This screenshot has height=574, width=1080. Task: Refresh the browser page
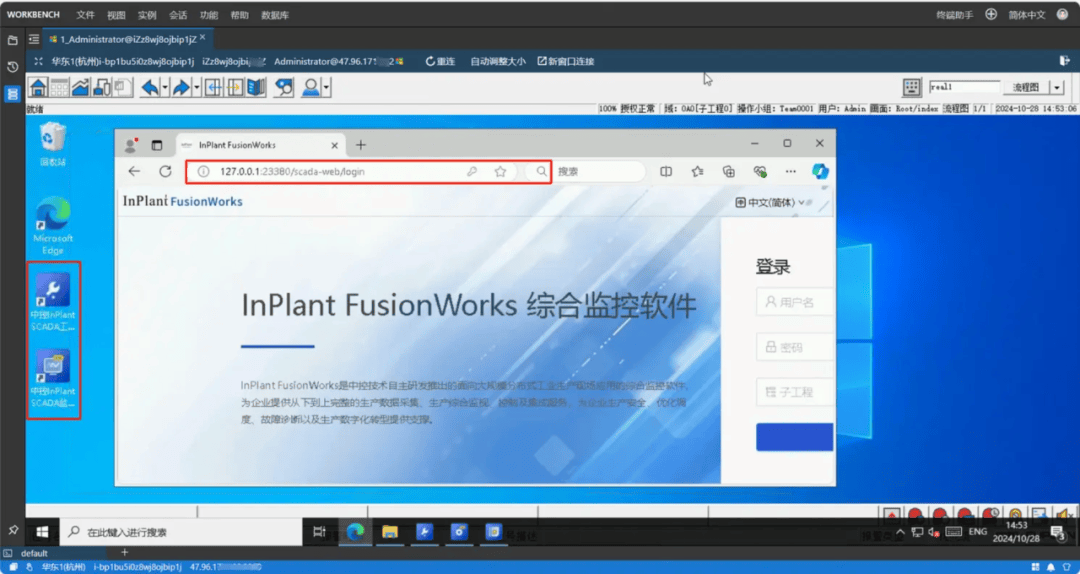pos(166,172)
